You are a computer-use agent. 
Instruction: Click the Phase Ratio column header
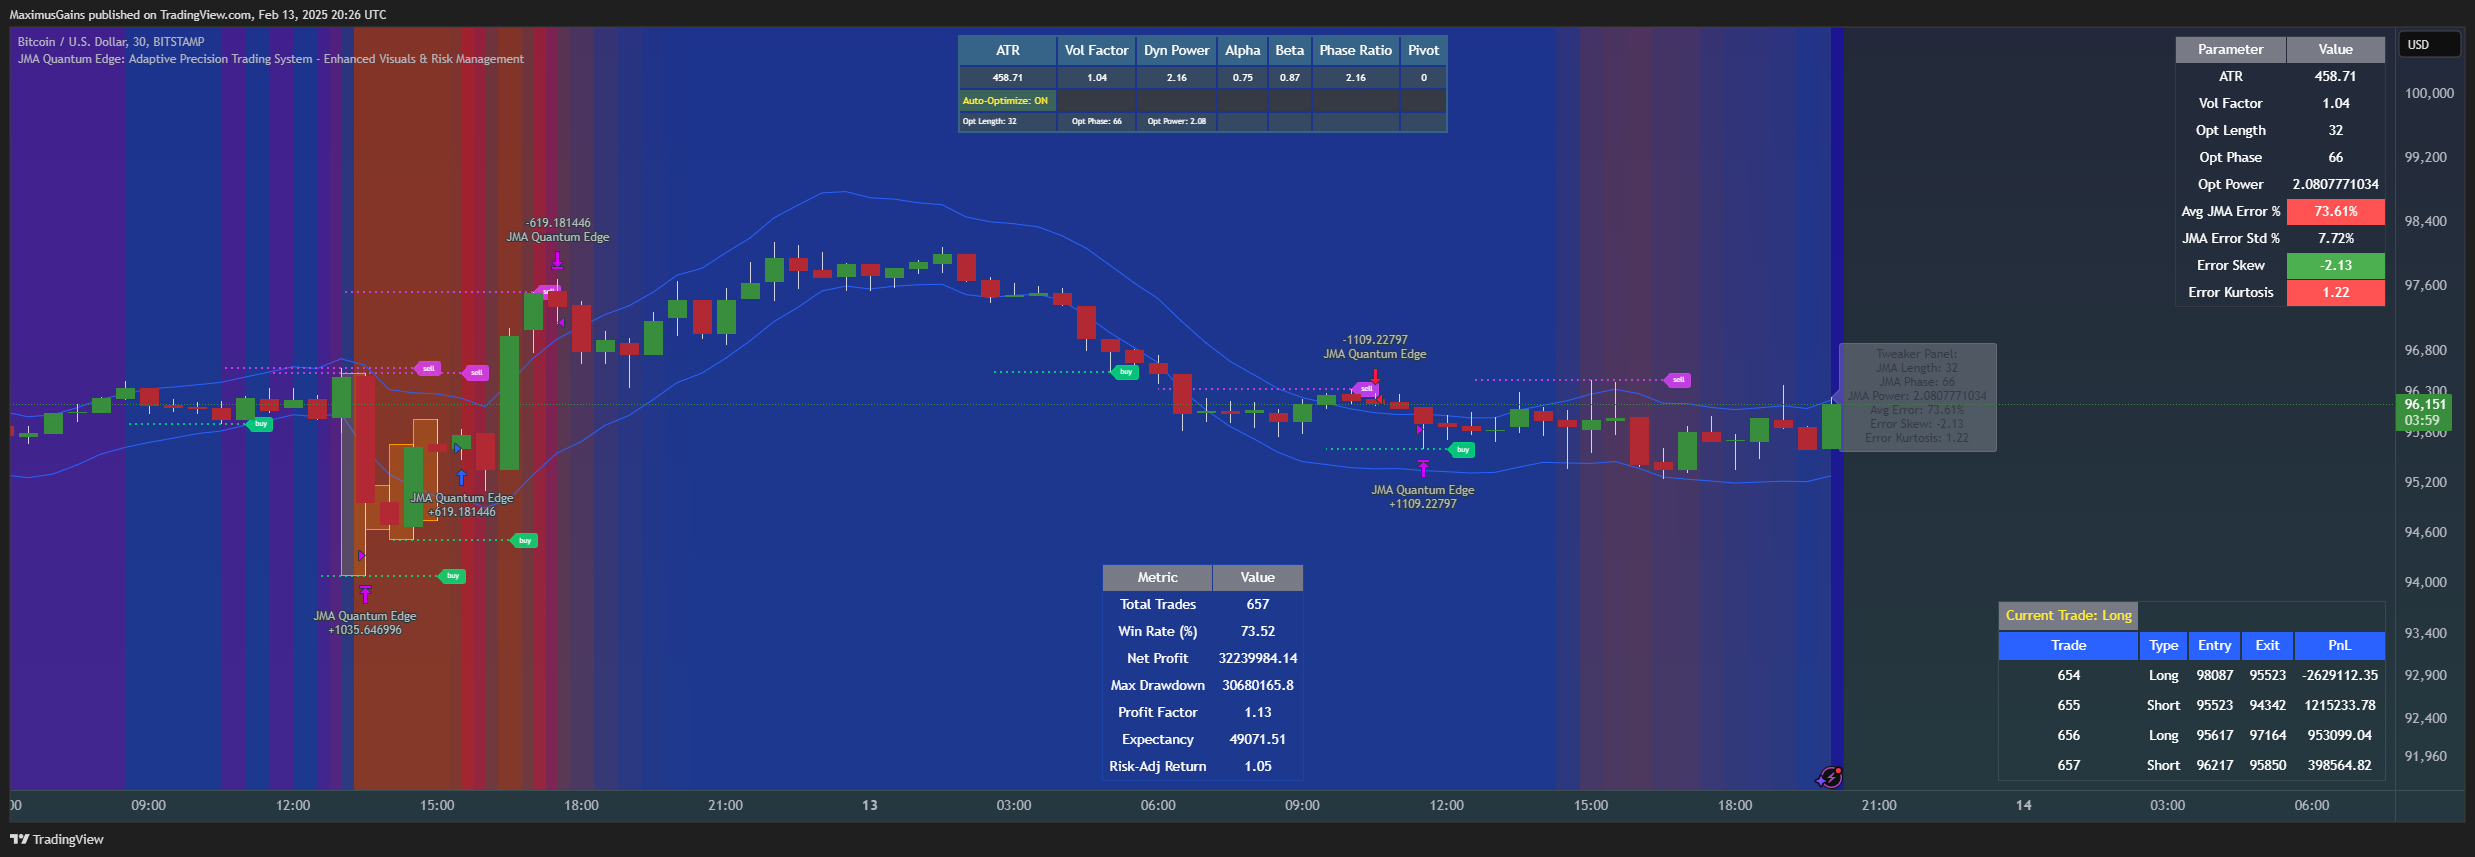[x=1356, y=51]
